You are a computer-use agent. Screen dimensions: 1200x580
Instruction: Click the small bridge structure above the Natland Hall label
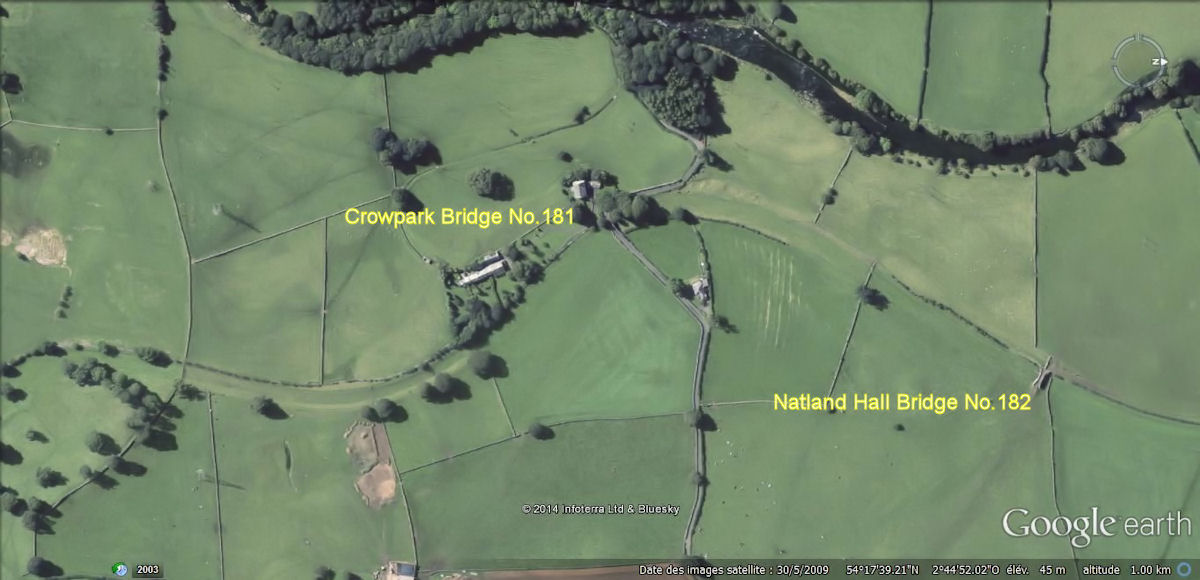point(1043,372)
